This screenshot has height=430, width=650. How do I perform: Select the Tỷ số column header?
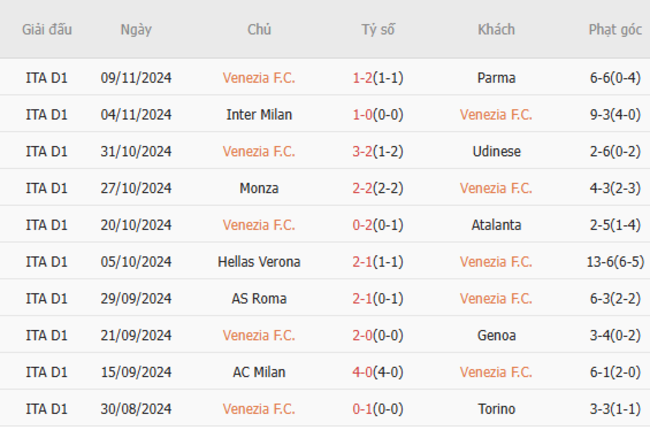click(378, 30)
